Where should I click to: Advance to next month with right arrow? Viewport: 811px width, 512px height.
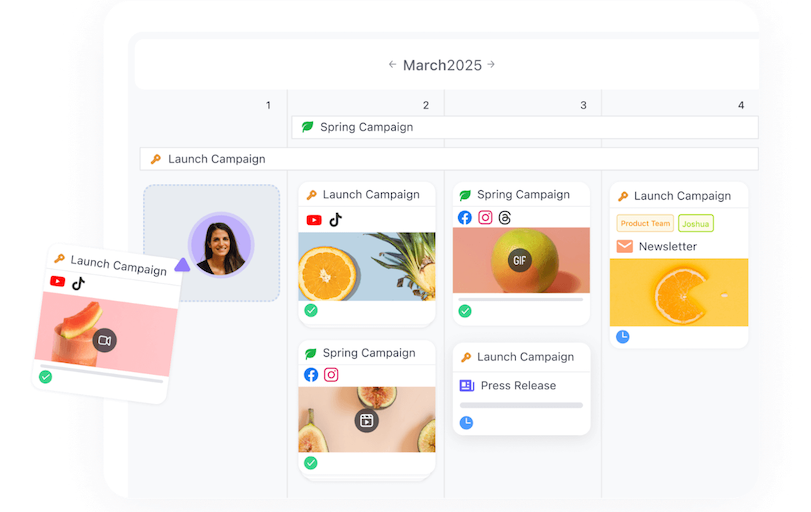[491, 65]
